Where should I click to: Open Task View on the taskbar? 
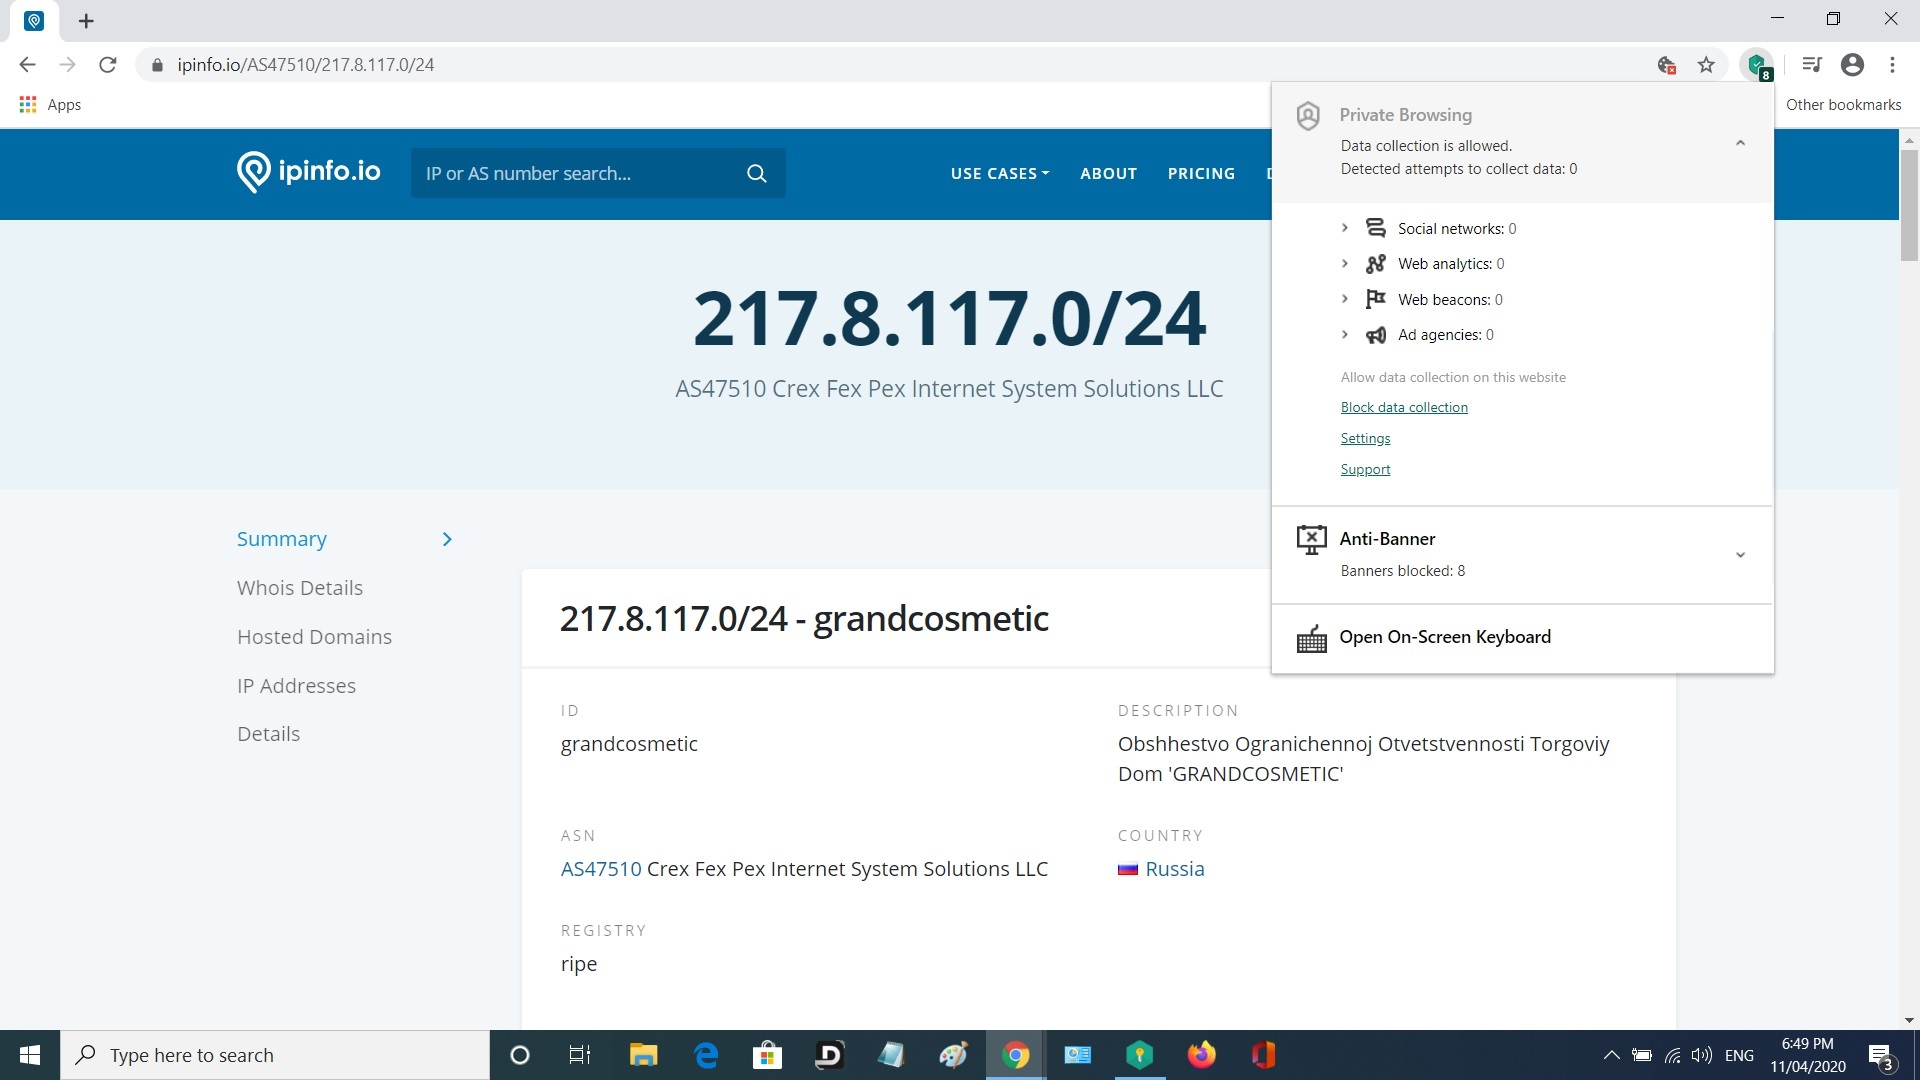point(580,1055)
